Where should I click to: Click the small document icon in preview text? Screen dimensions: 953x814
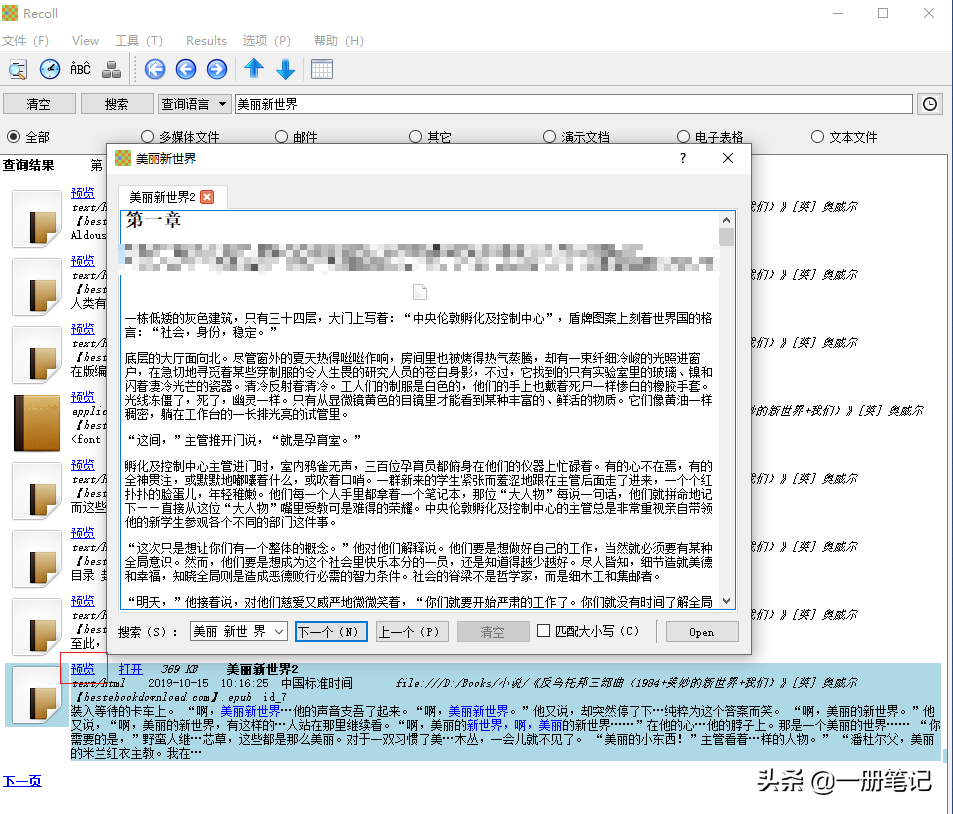pos(420,292)
